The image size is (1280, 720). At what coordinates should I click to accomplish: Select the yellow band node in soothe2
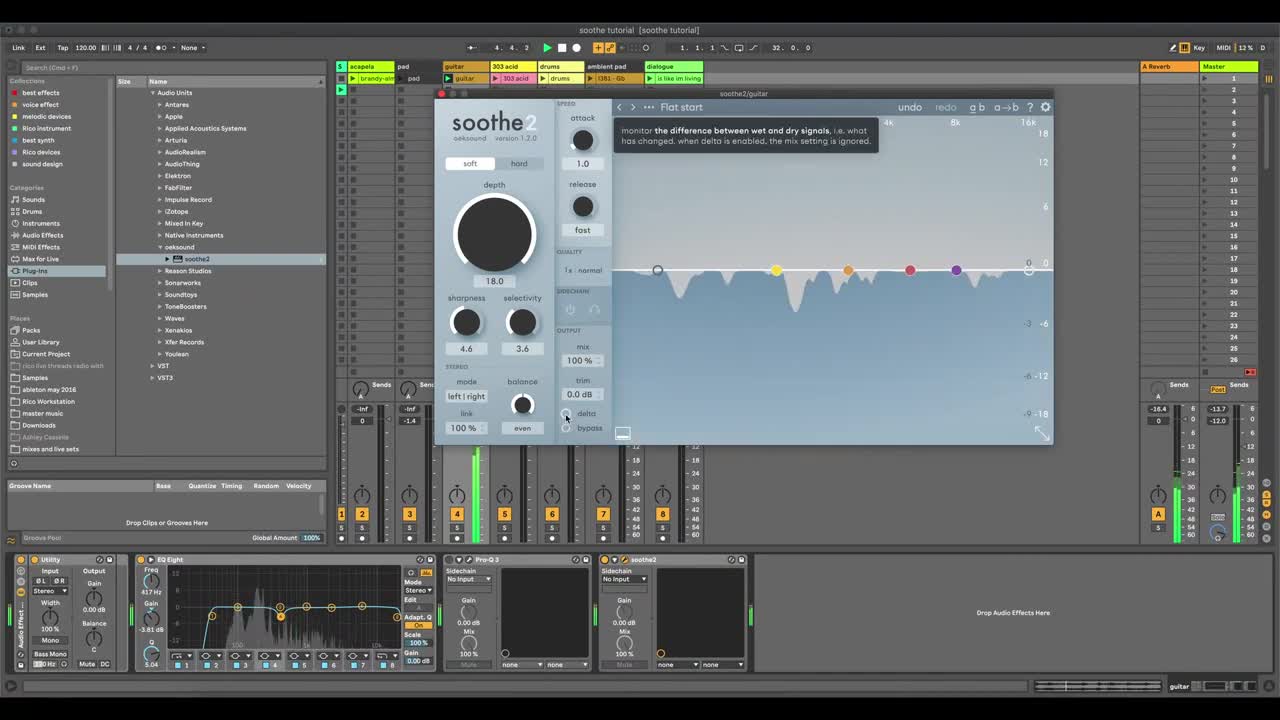coord(776,270)
